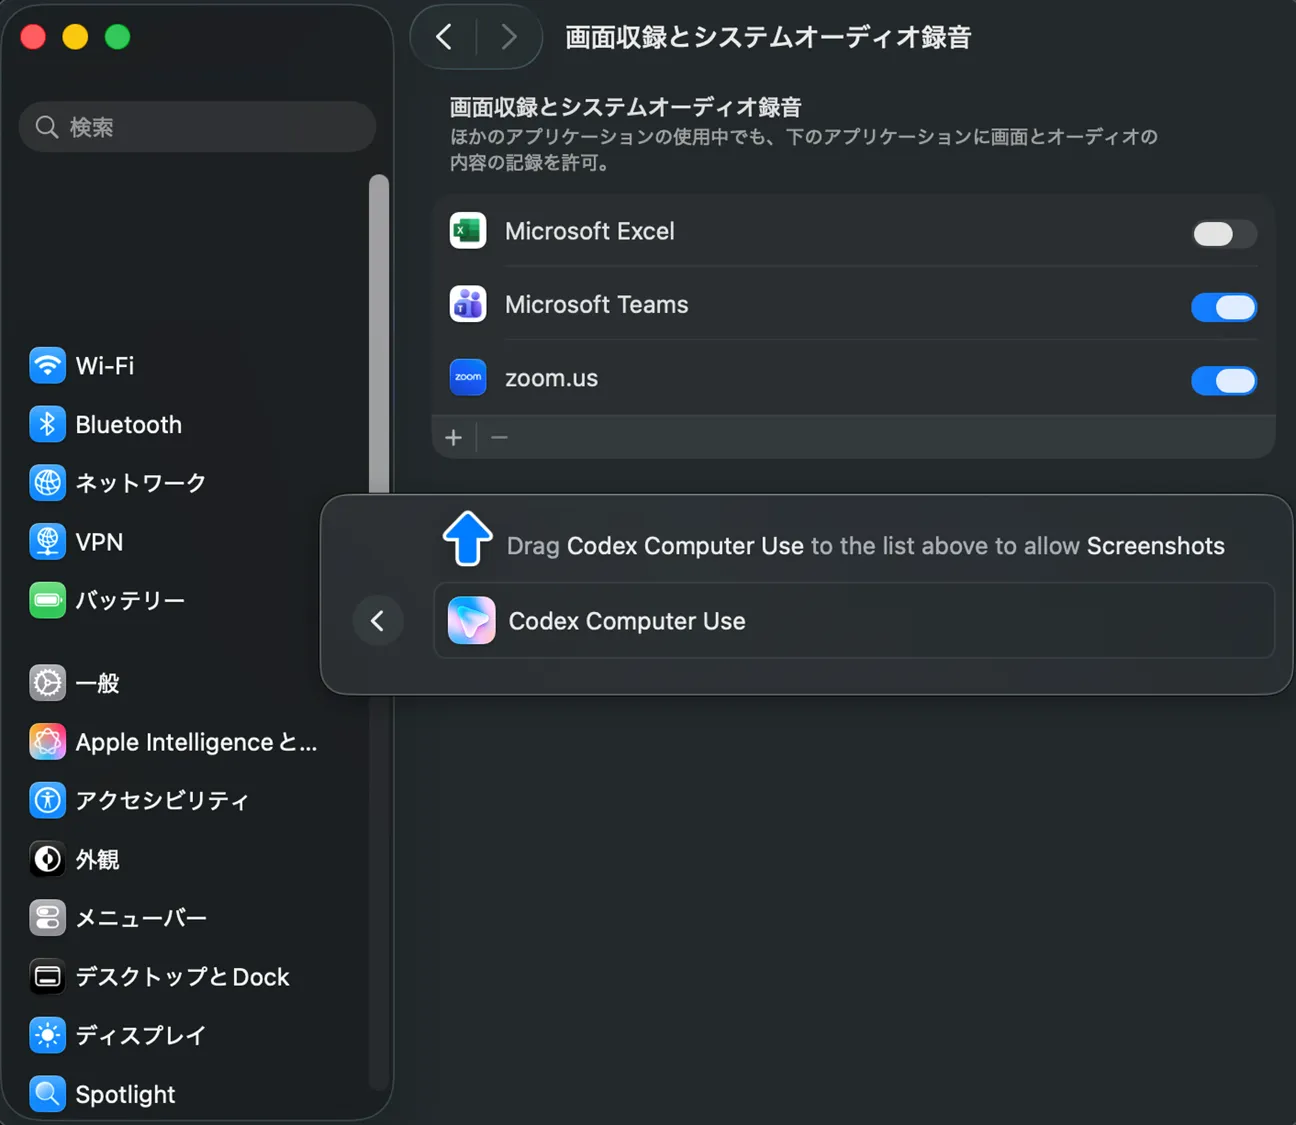
Task: Click the VPN icon in sidebar
Action: 47,541
